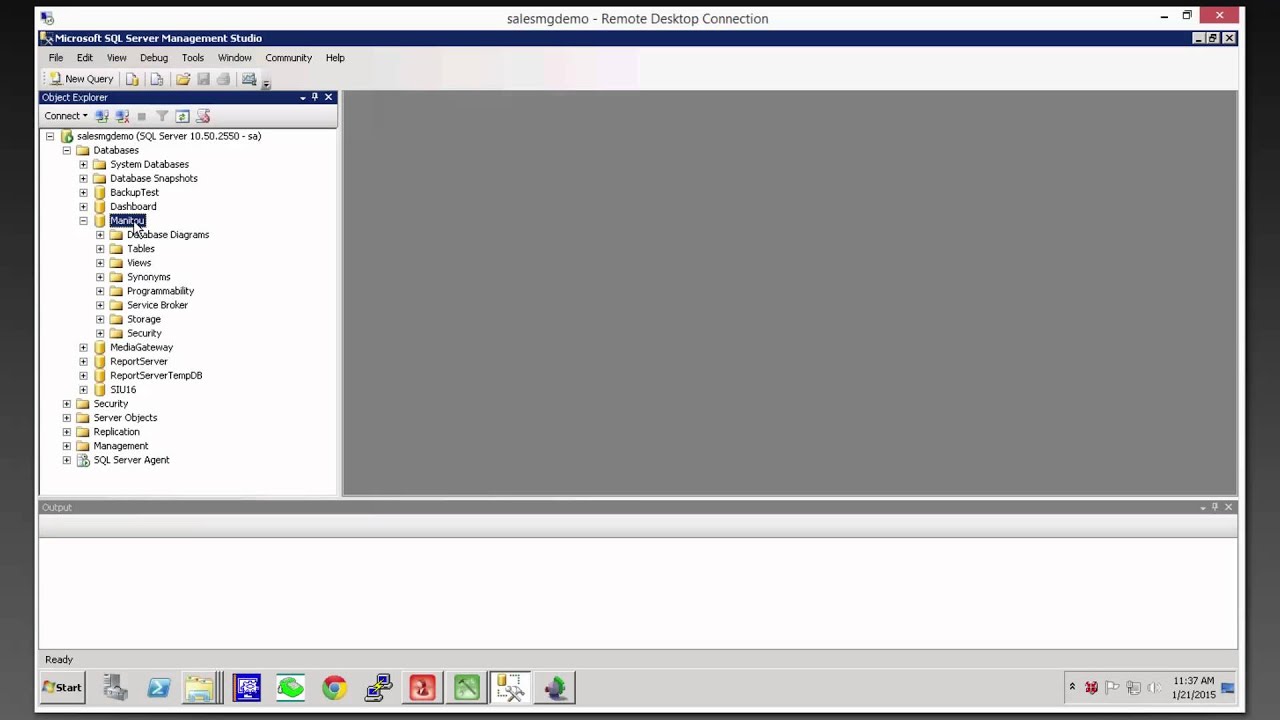Select the Synonyms folder
Viewport: 1280px width, 720px height.
149,277
